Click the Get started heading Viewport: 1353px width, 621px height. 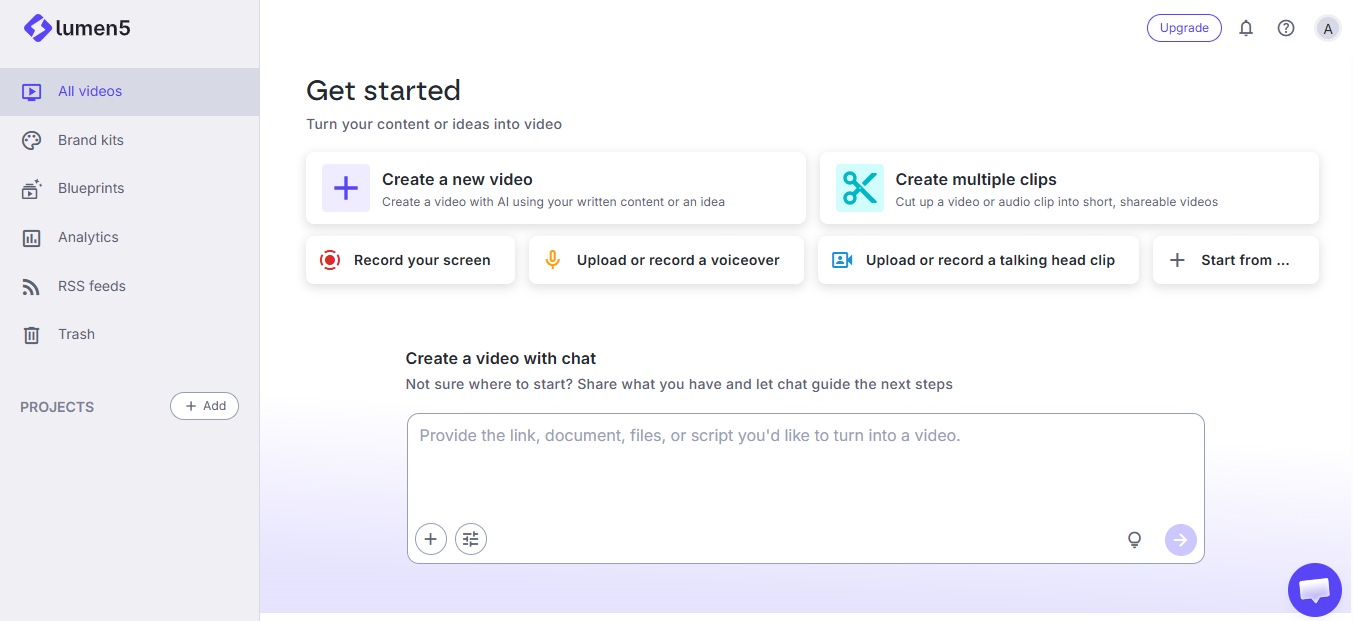coord(383,90)
